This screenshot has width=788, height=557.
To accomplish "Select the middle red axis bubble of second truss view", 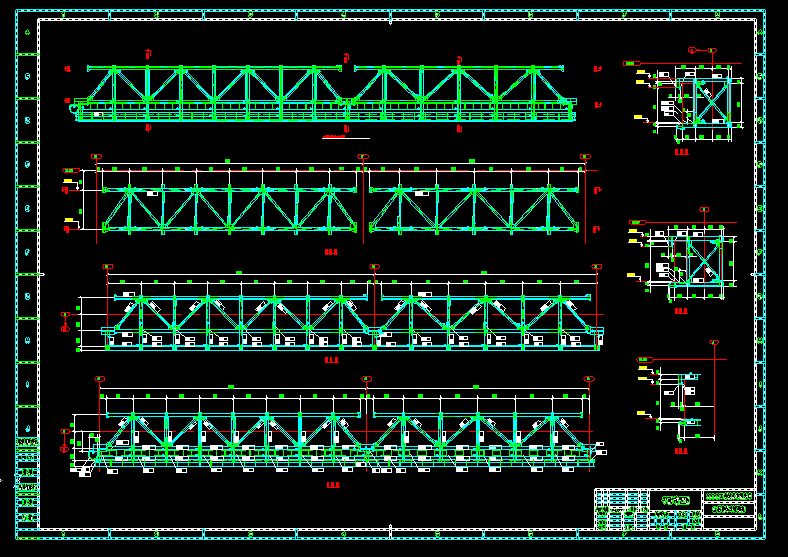I will pos(363,157).
